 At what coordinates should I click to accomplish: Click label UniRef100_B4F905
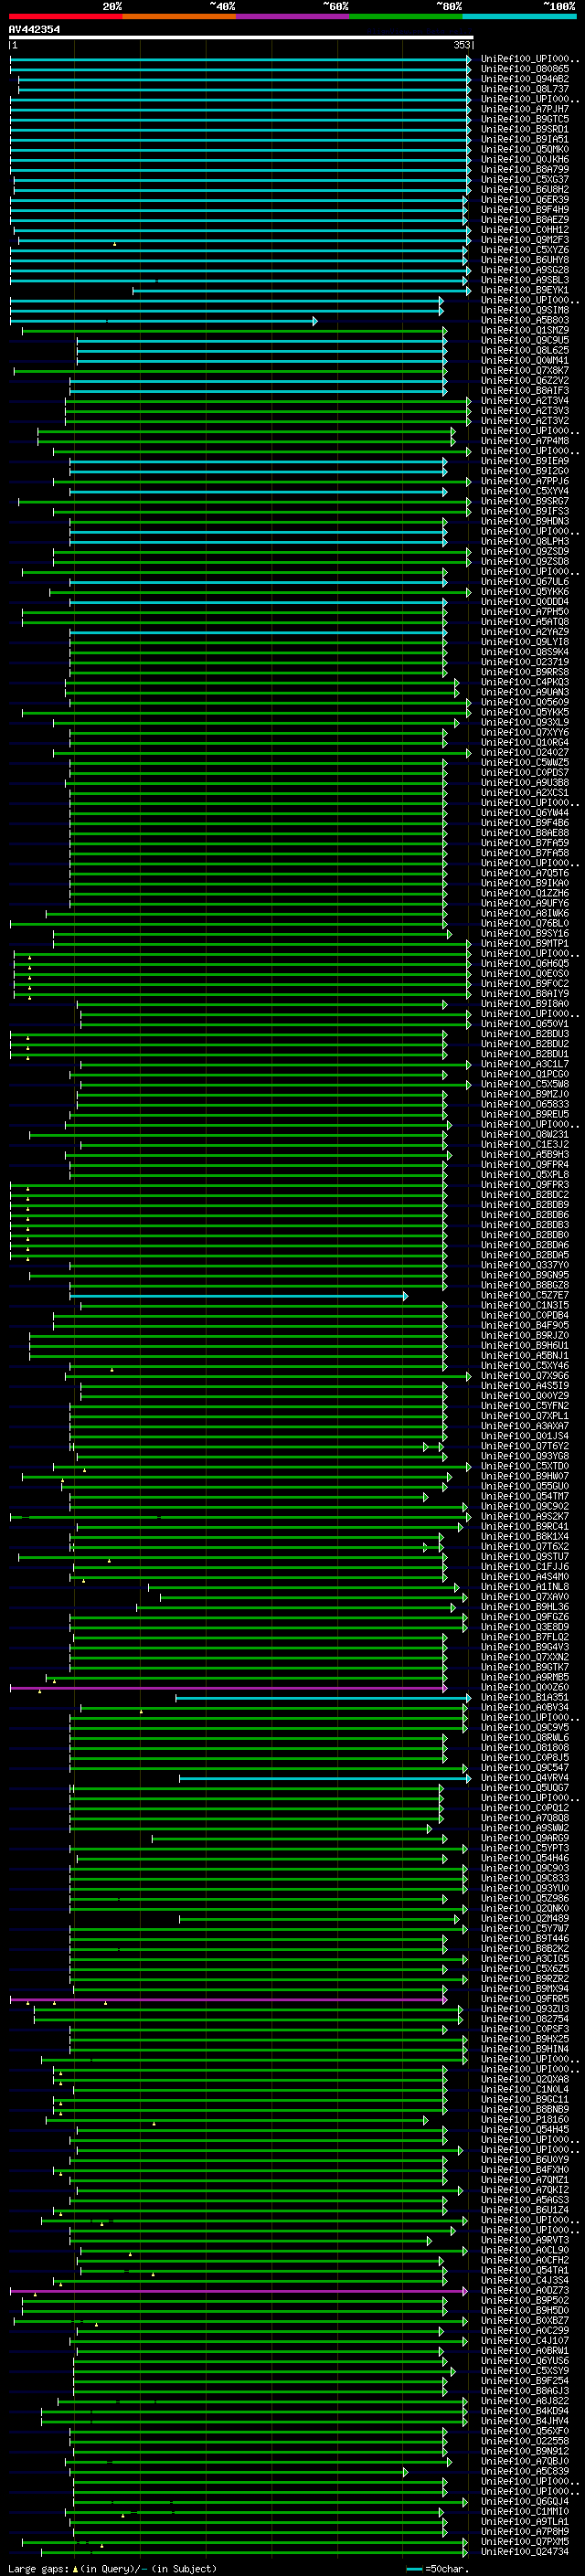pos(525,1325)
